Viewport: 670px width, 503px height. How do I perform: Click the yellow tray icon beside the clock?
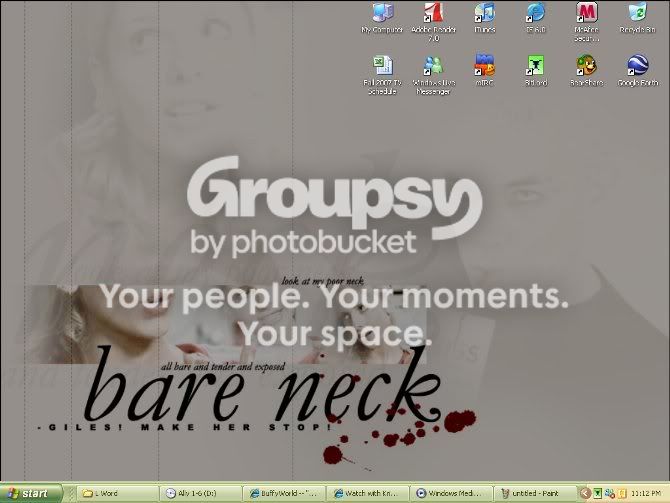tap(623, 494)
